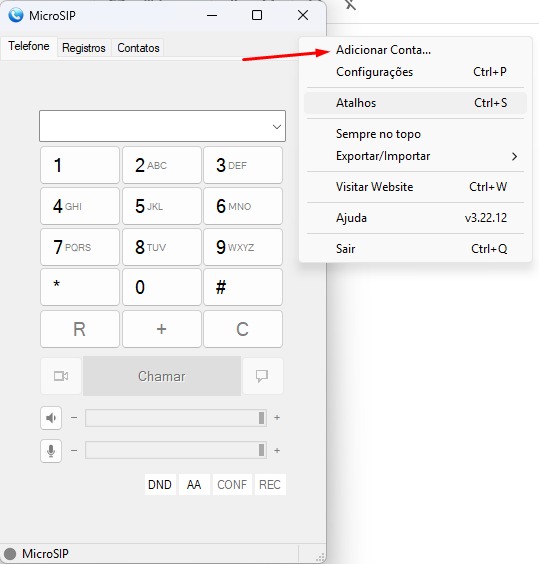Image resolution: width=539 pixels, height=564 pixels.
Task: Select Adicionar Conta... from the menu
Action: pos(415,50)
